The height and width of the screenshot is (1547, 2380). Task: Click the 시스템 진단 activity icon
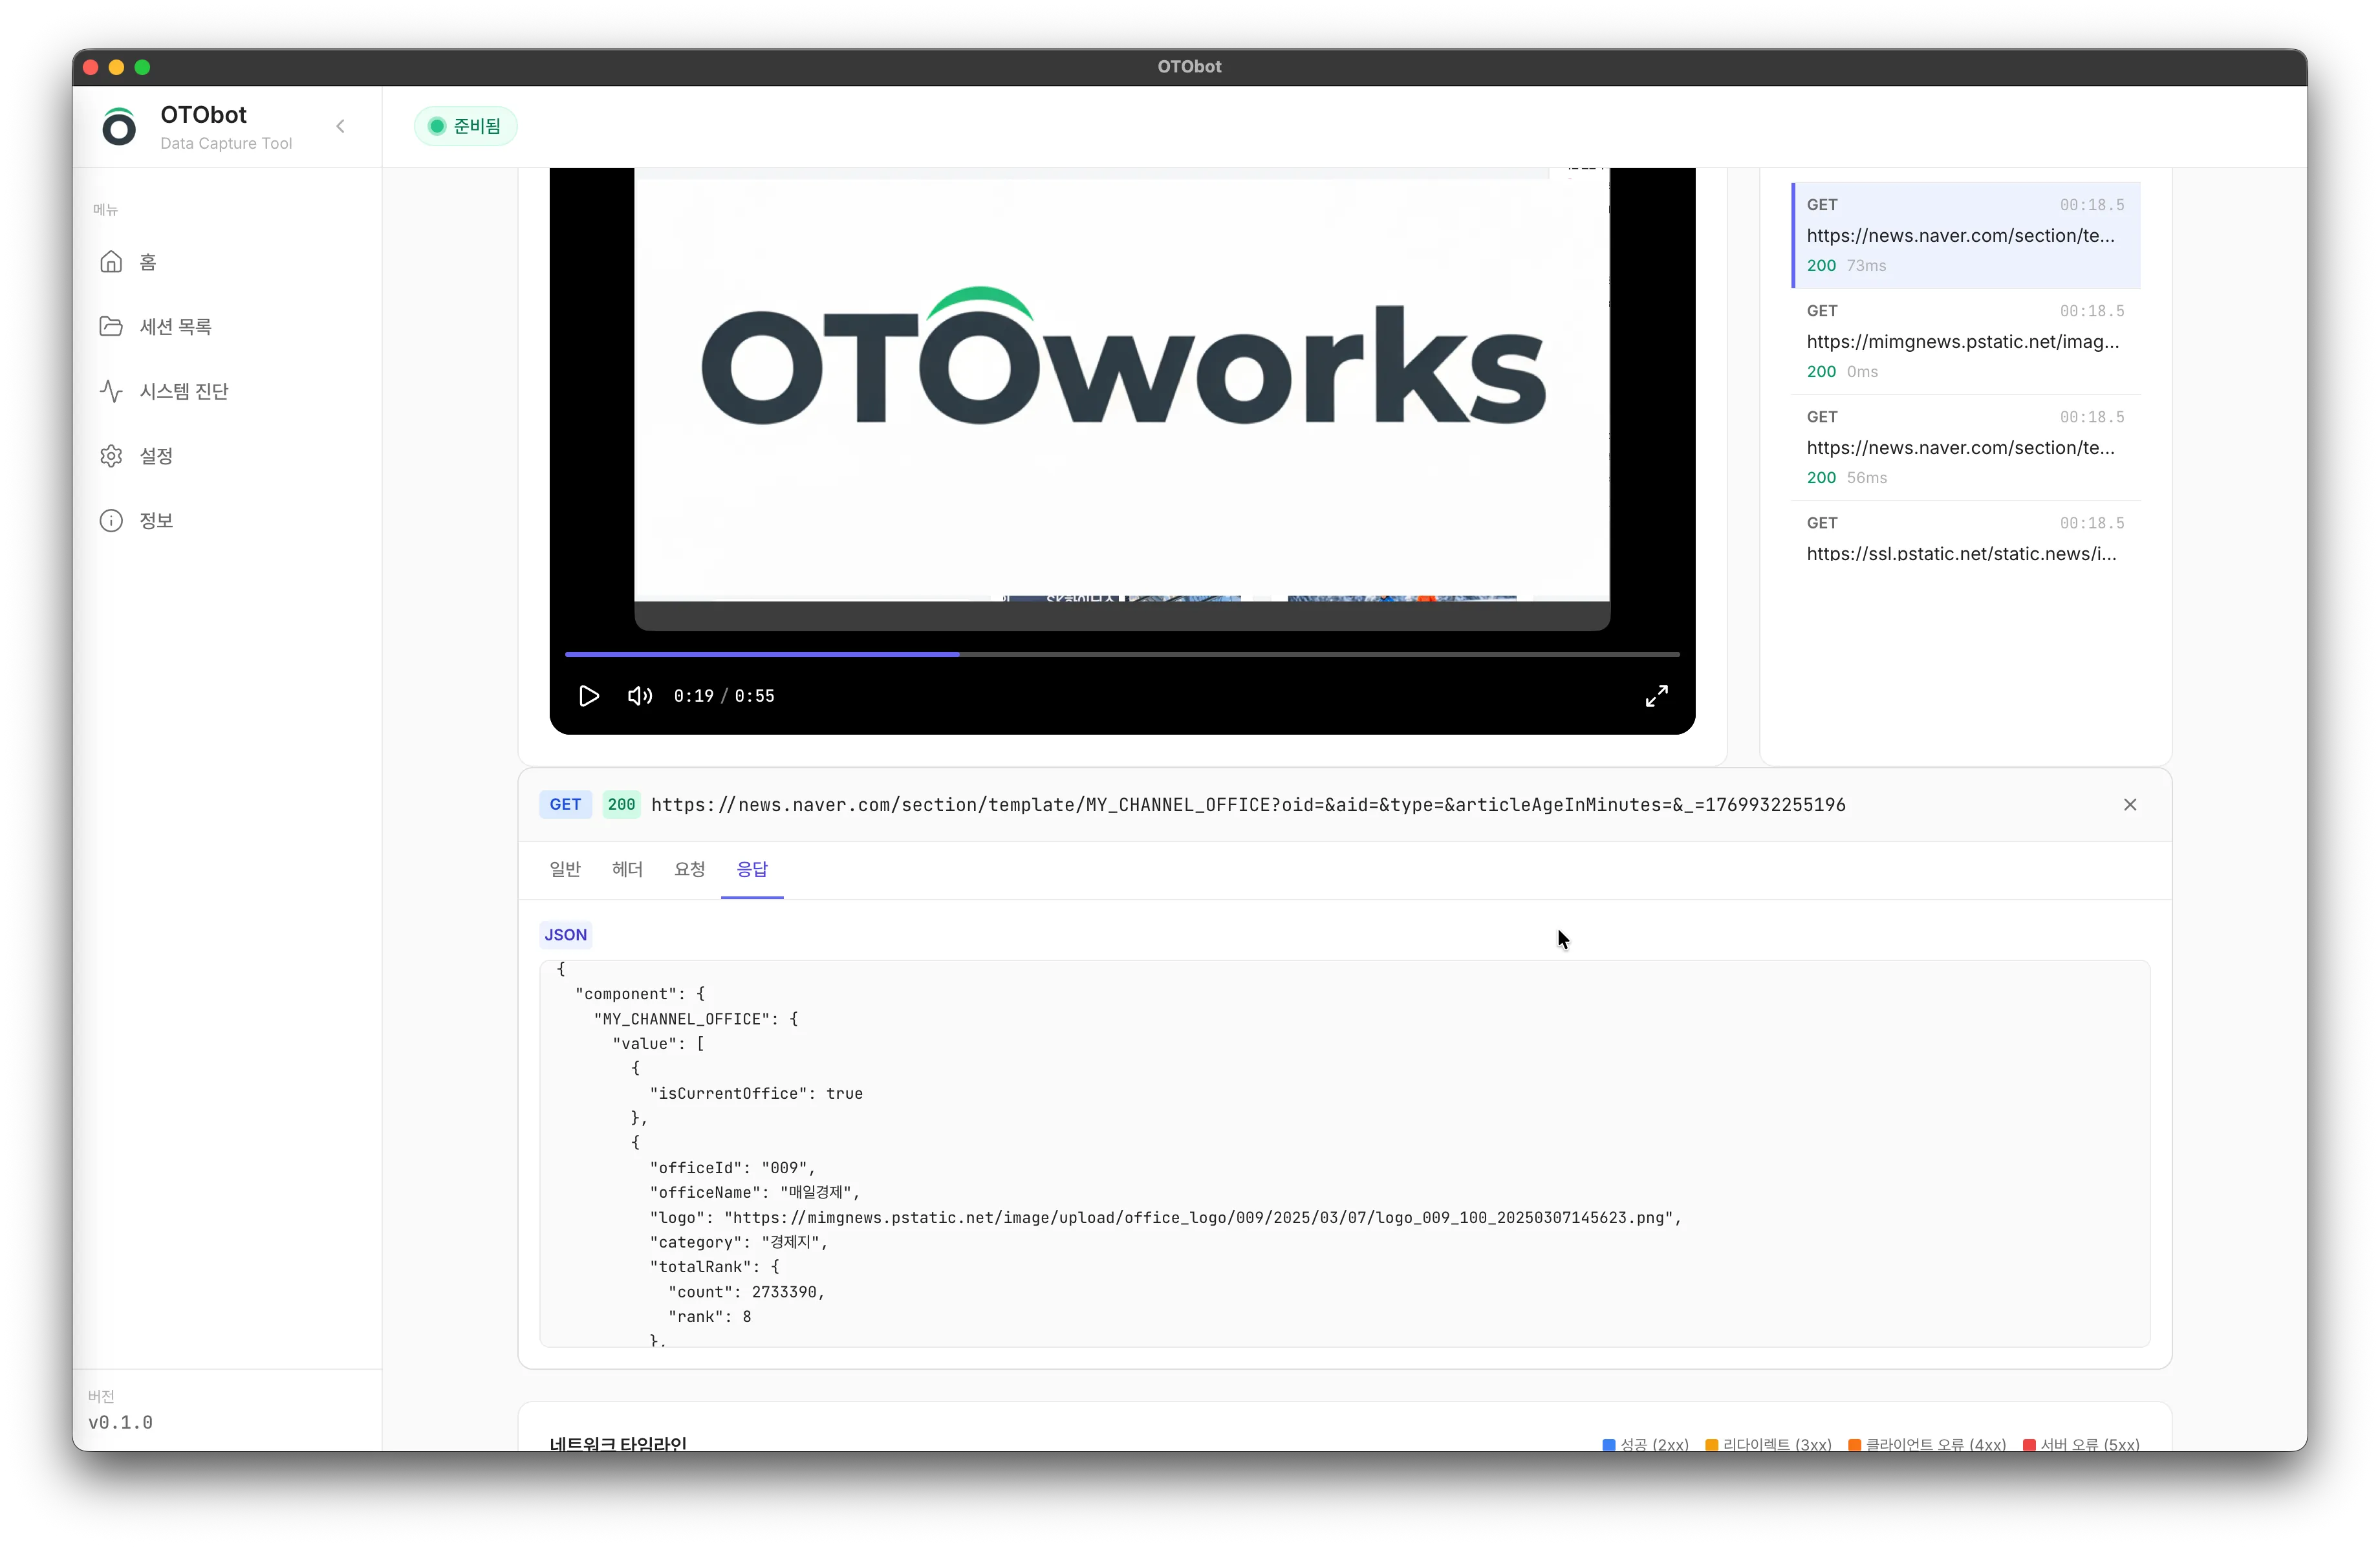(111, 391)
